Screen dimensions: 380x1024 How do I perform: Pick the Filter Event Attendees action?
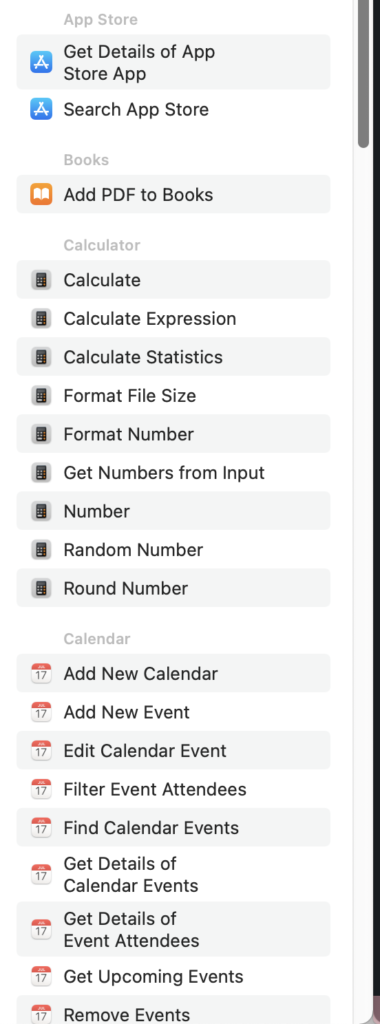click(173, 789)
